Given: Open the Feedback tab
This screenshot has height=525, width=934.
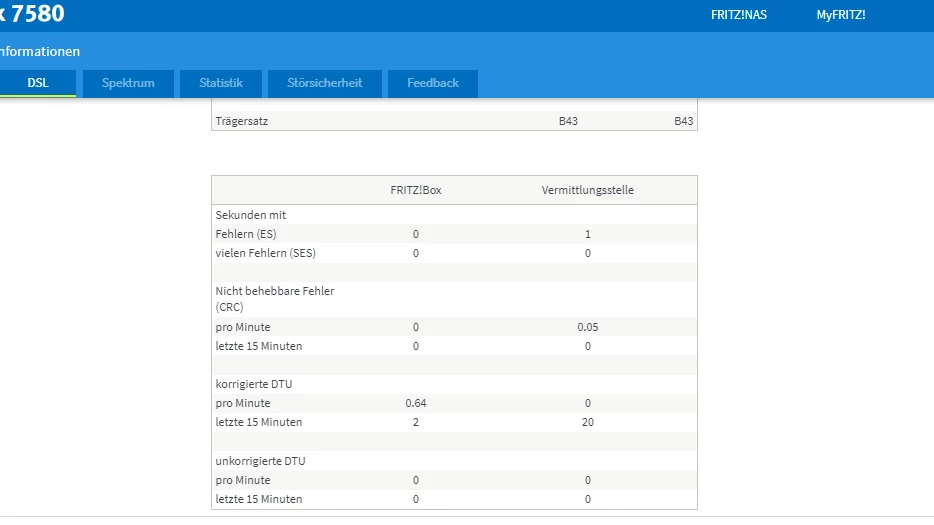Looking at the screenshot, I should 432,83.
